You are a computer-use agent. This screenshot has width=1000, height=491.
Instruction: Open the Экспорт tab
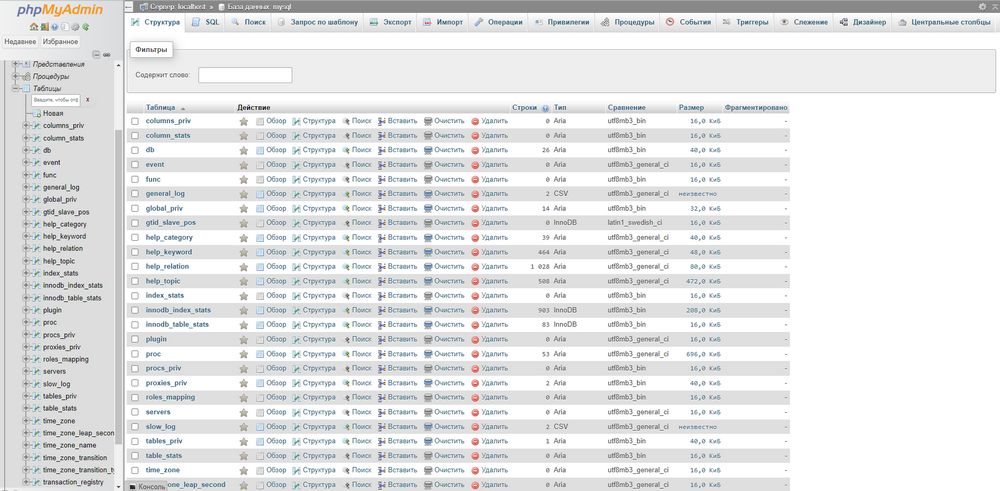tap(391, 22)
